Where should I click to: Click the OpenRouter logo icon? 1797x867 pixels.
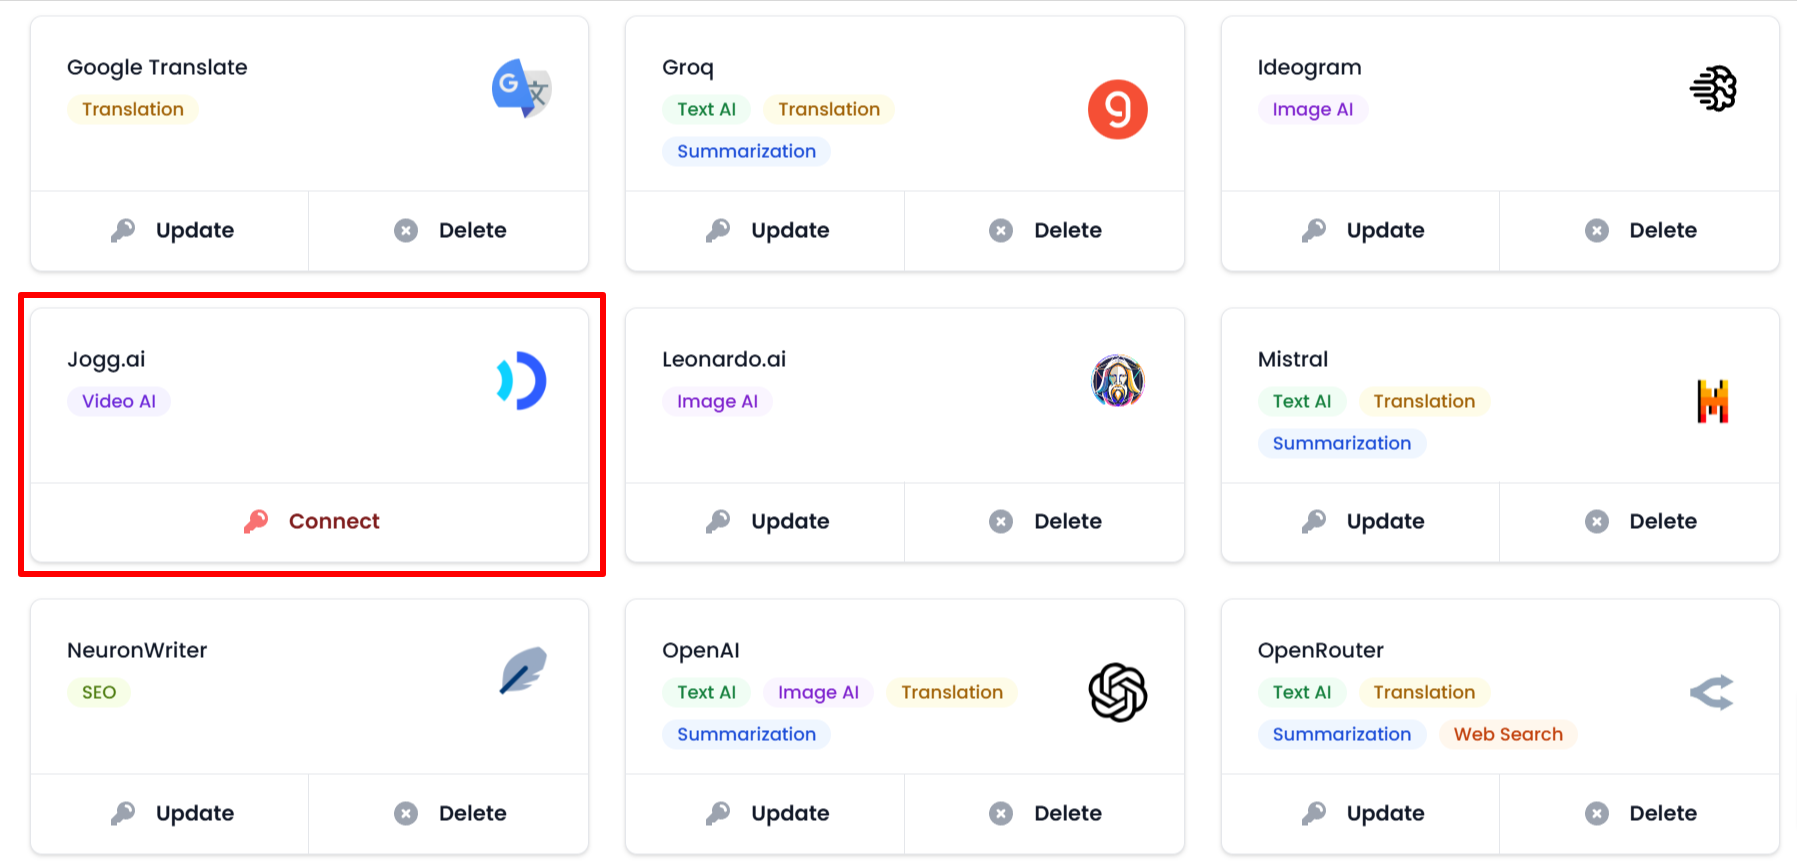[x=1712, y=692]
